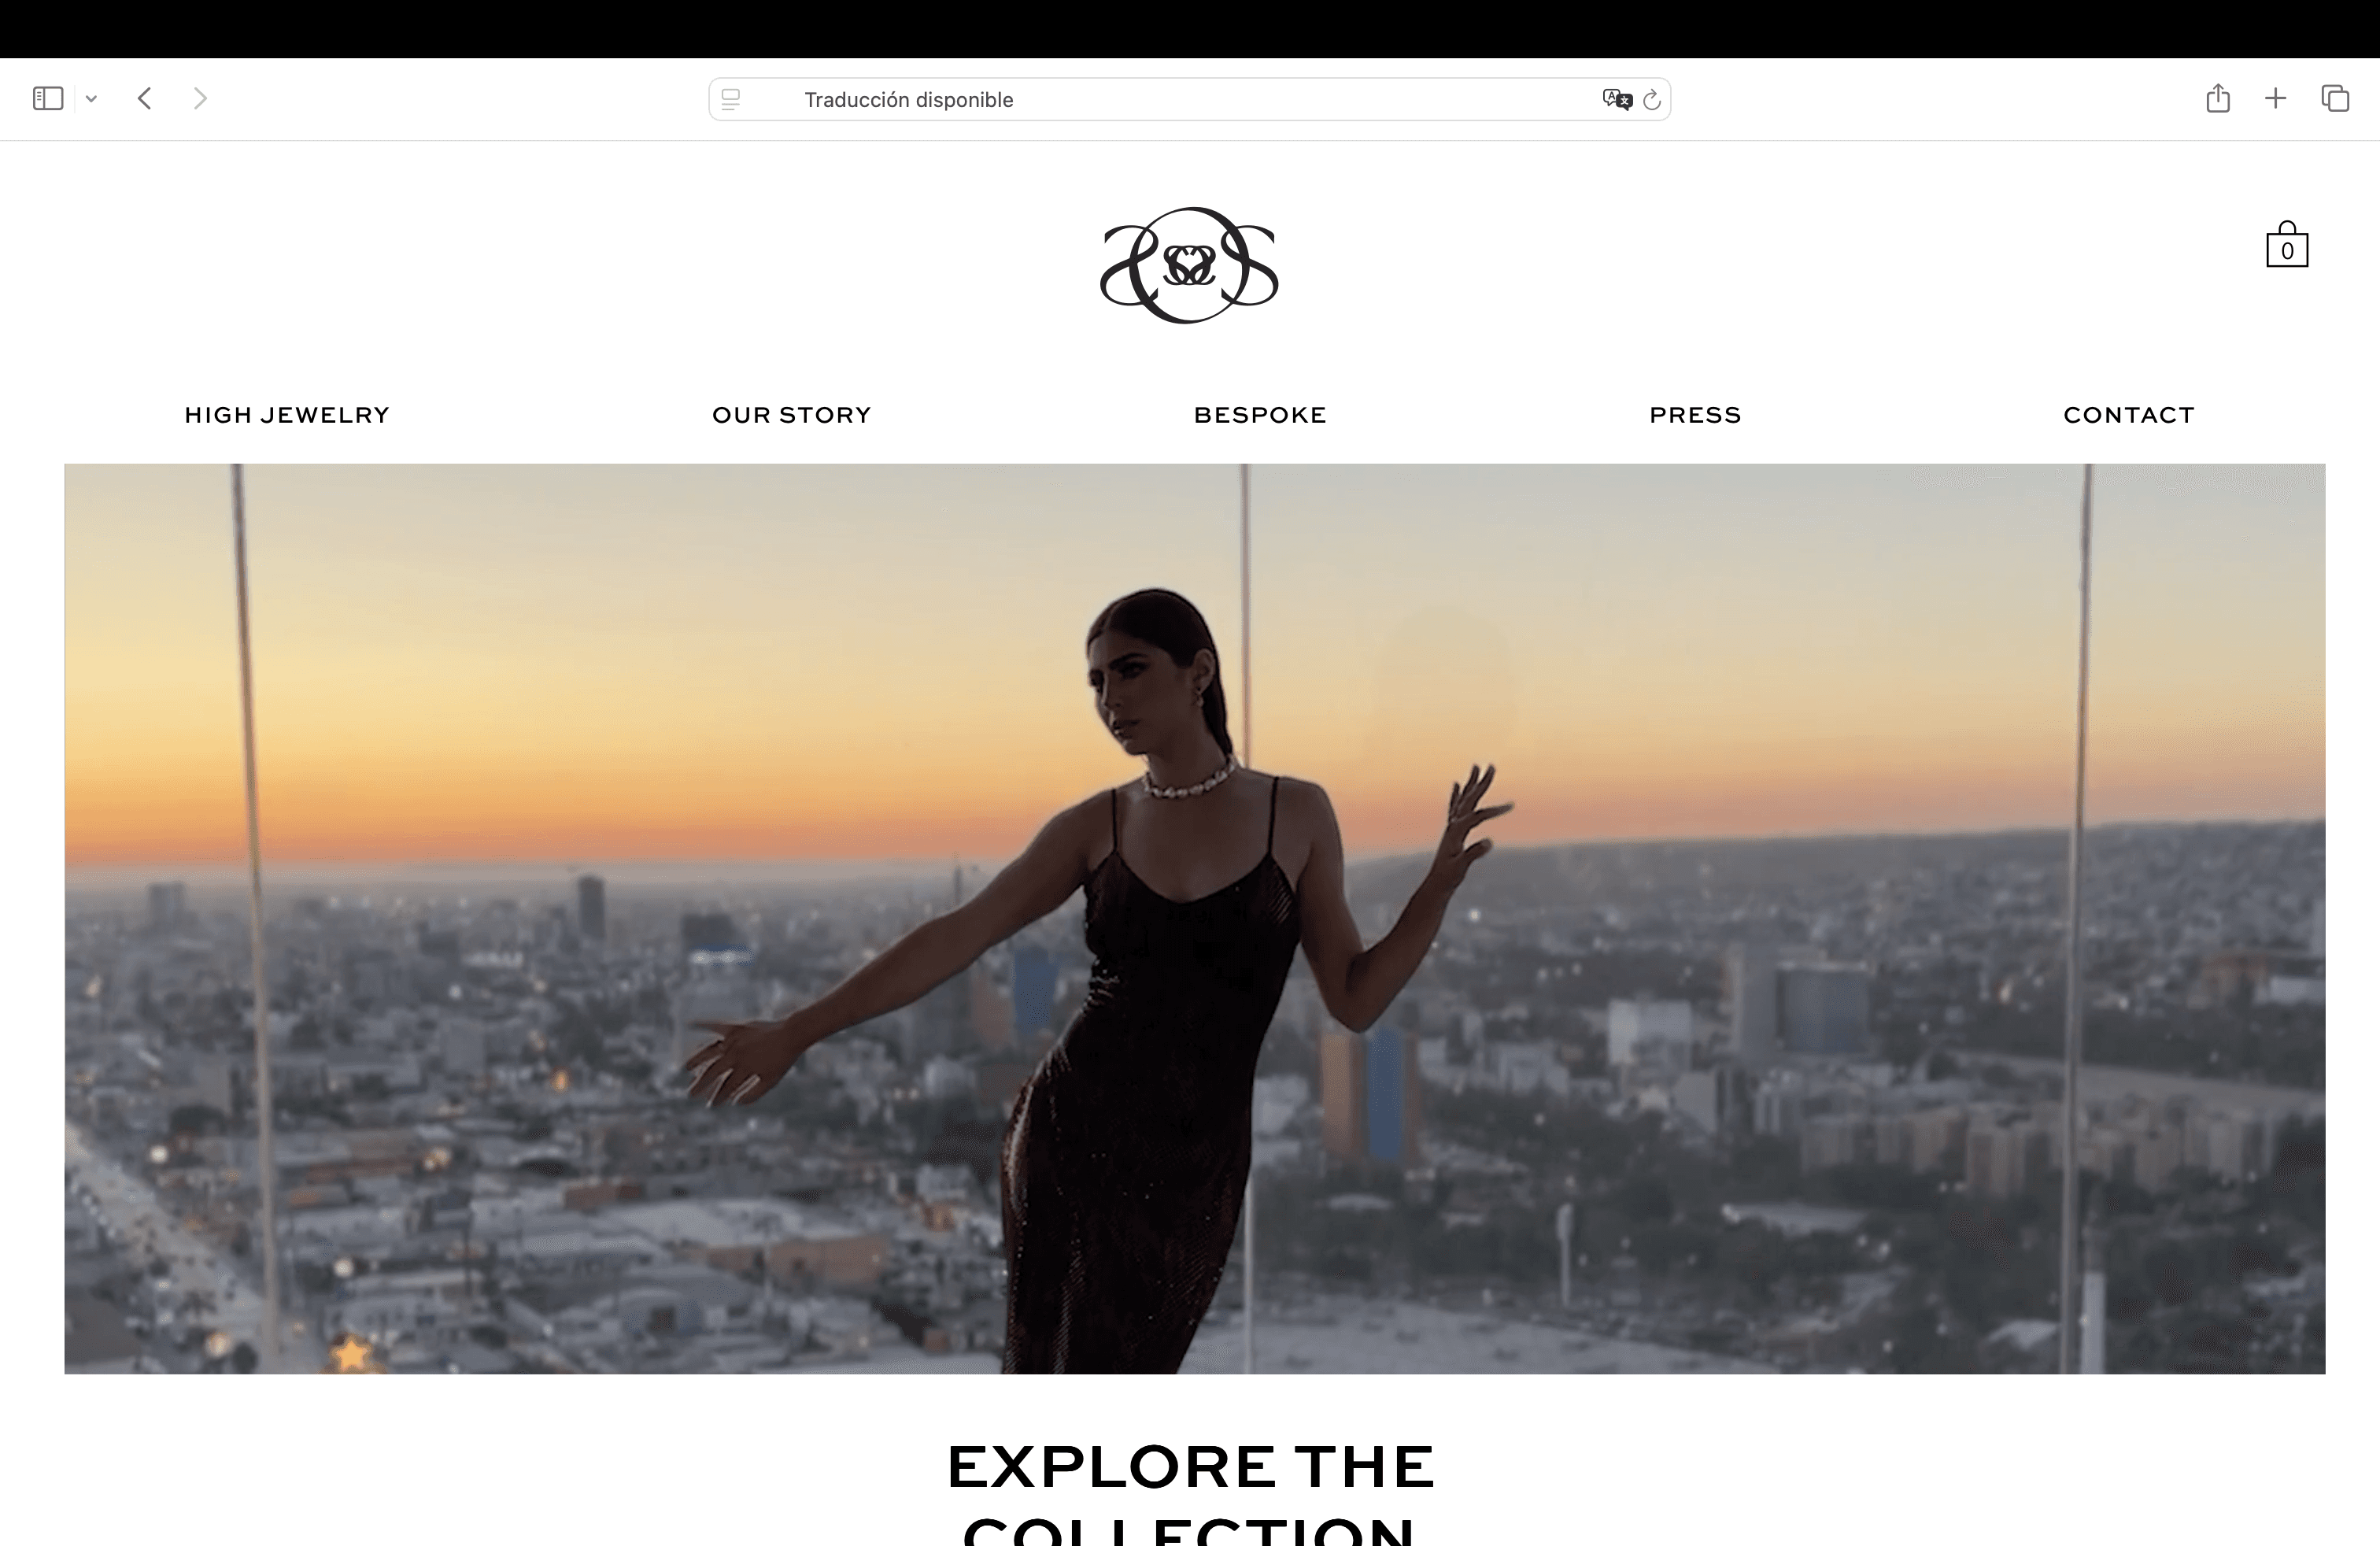Open the Share menu icon
The width and height of the screenshot is (2380, 1546).
point(2218,98)
